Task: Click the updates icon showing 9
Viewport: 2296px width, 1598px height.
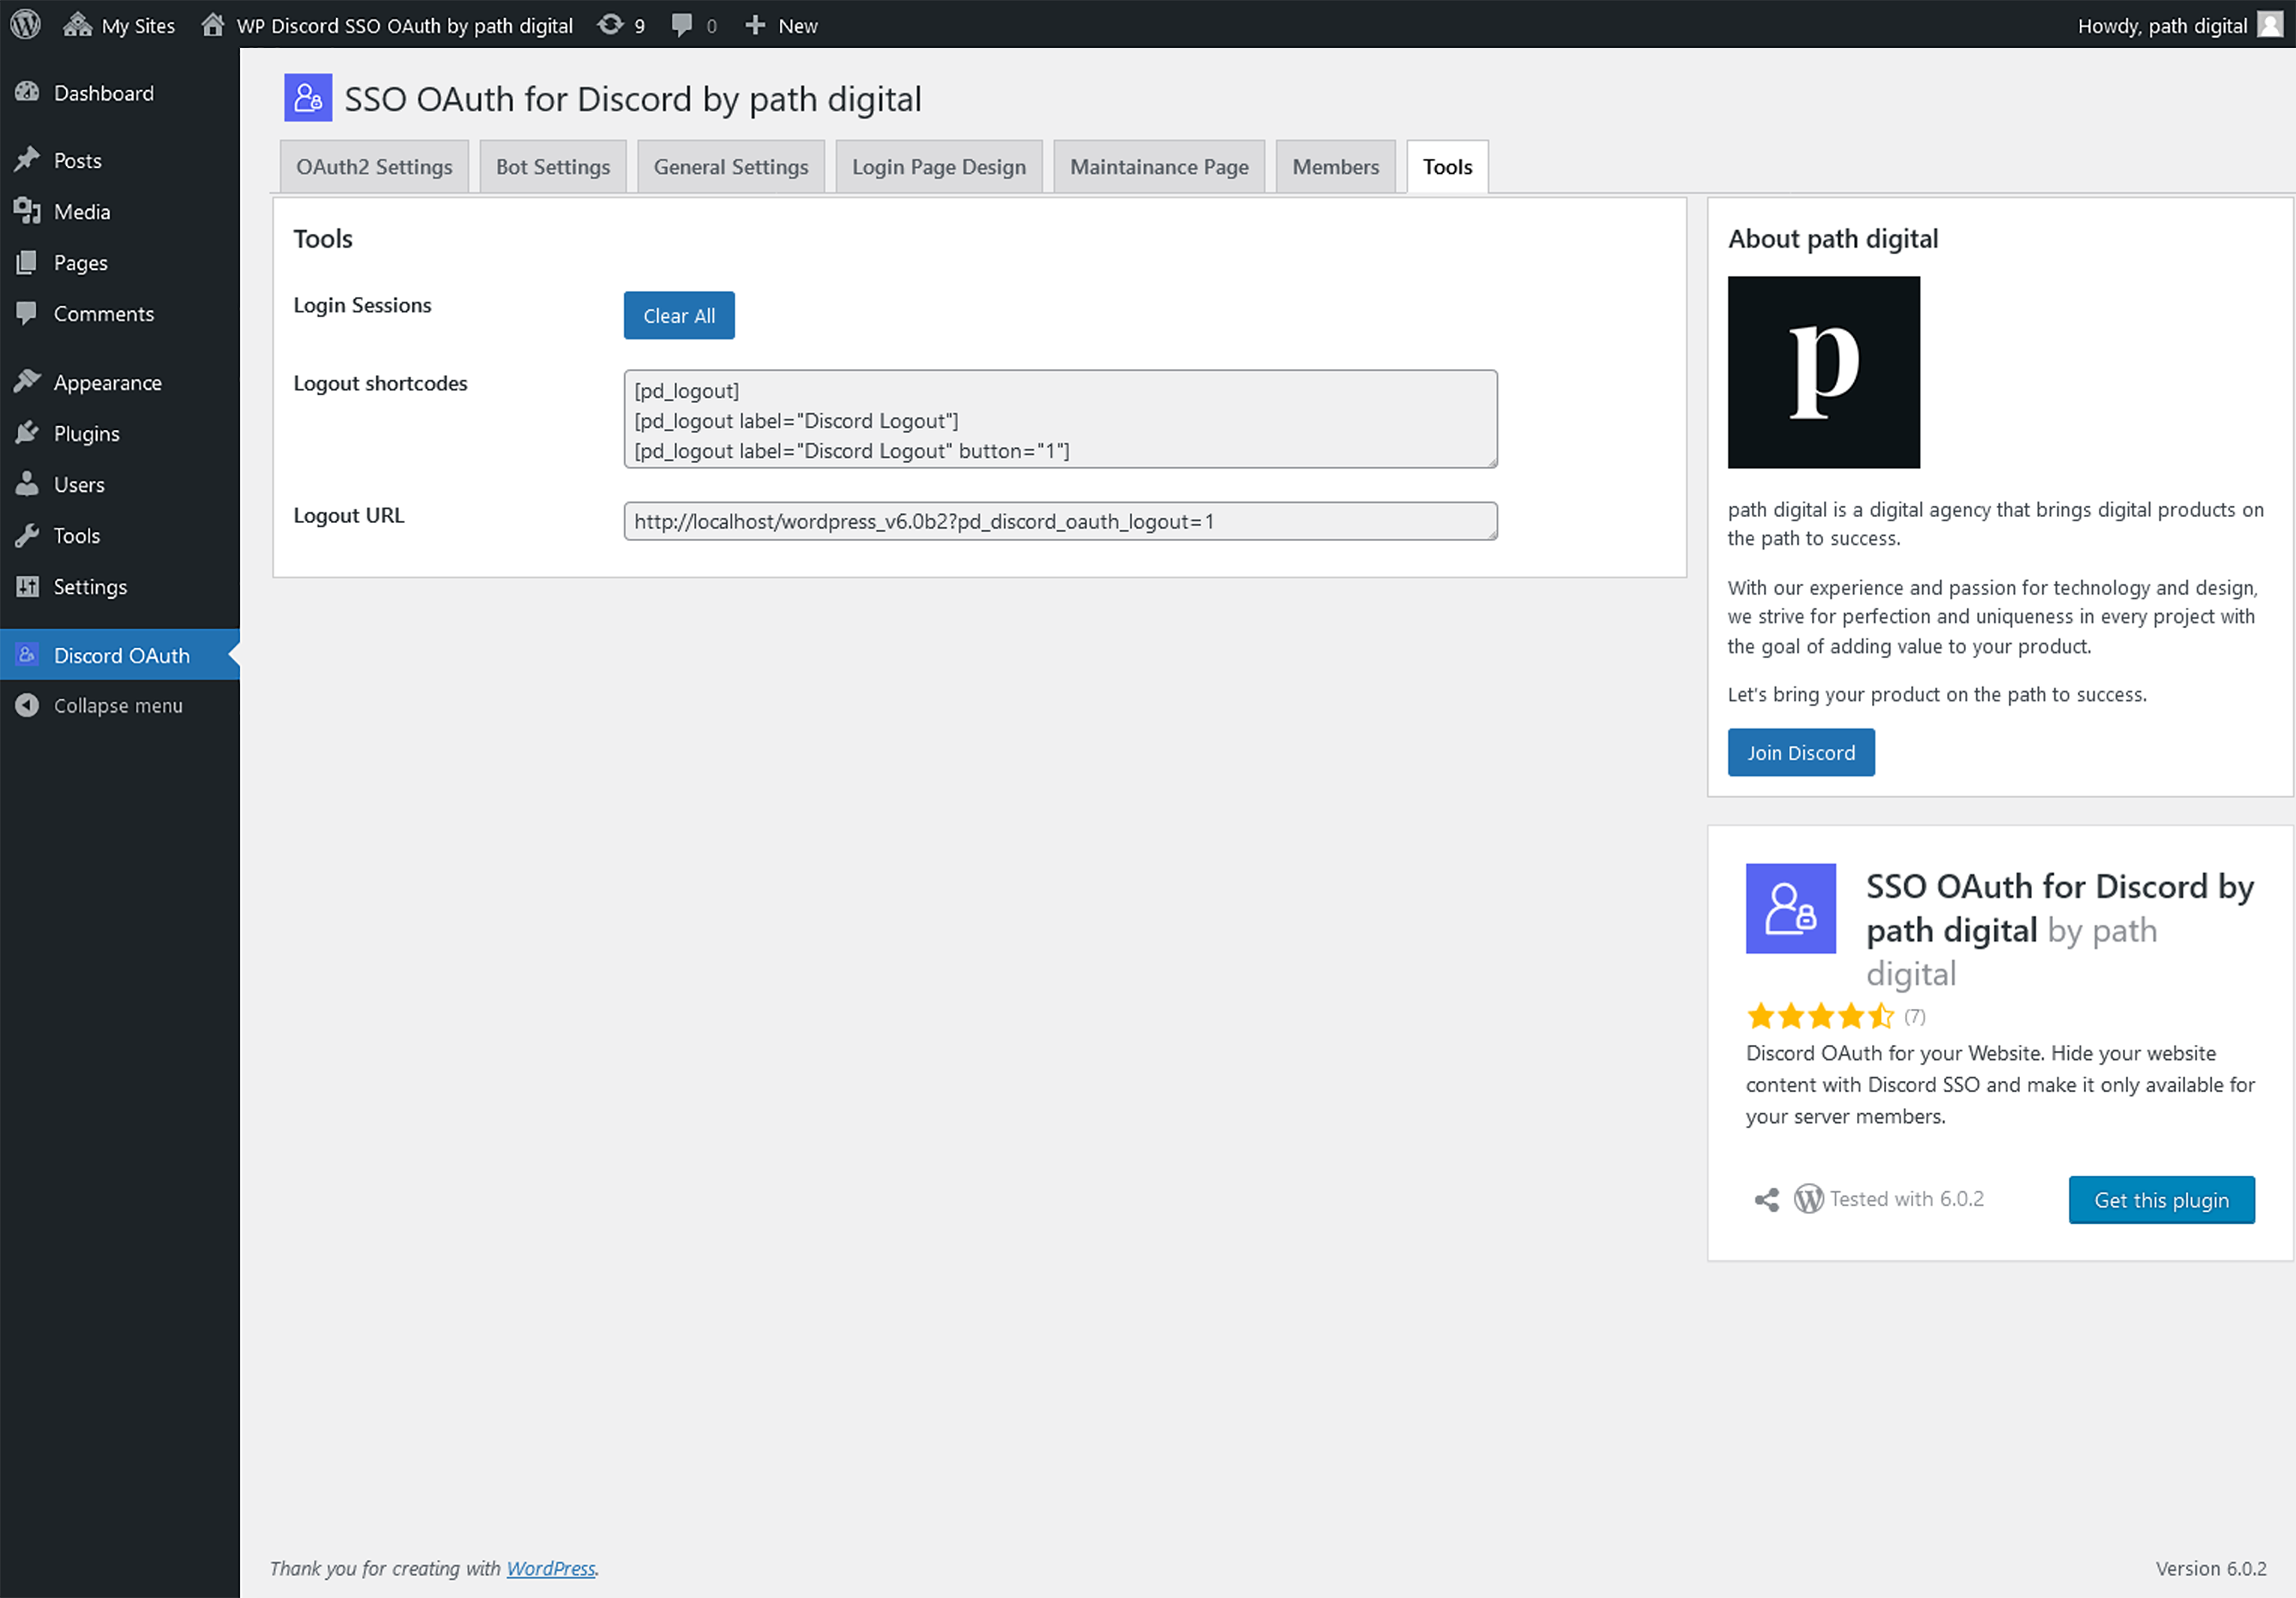Action: click(610, 24)
